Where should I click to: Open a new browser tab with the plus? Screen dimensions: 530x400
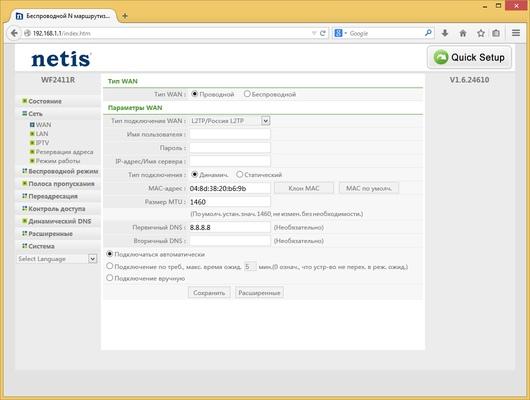click(125, 16)
